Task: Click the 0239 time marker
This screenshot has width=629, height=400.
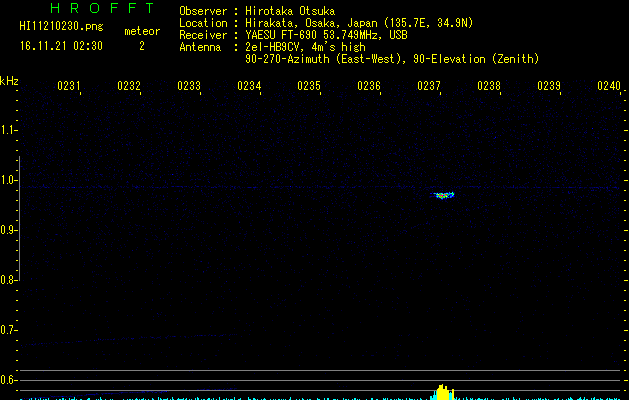Action: coord(549,86)
